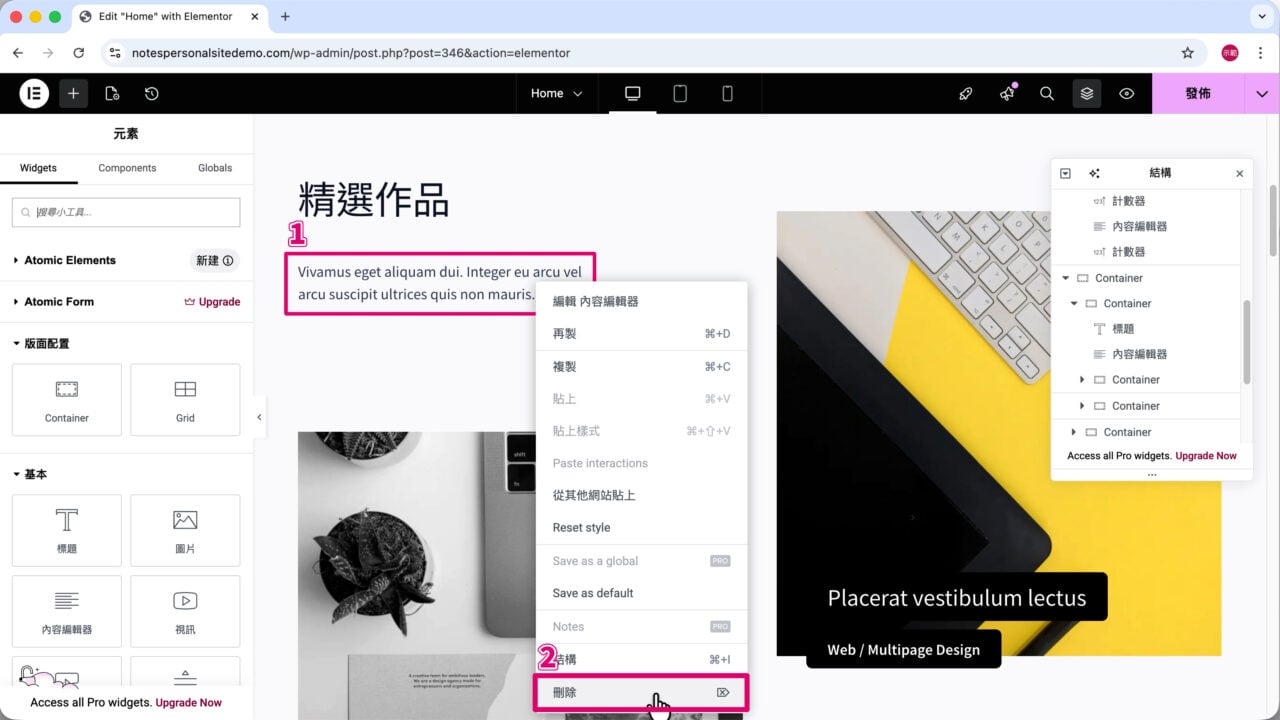Bookmark this page with the star icon
1280x720 pixels.
(1188, 53)
